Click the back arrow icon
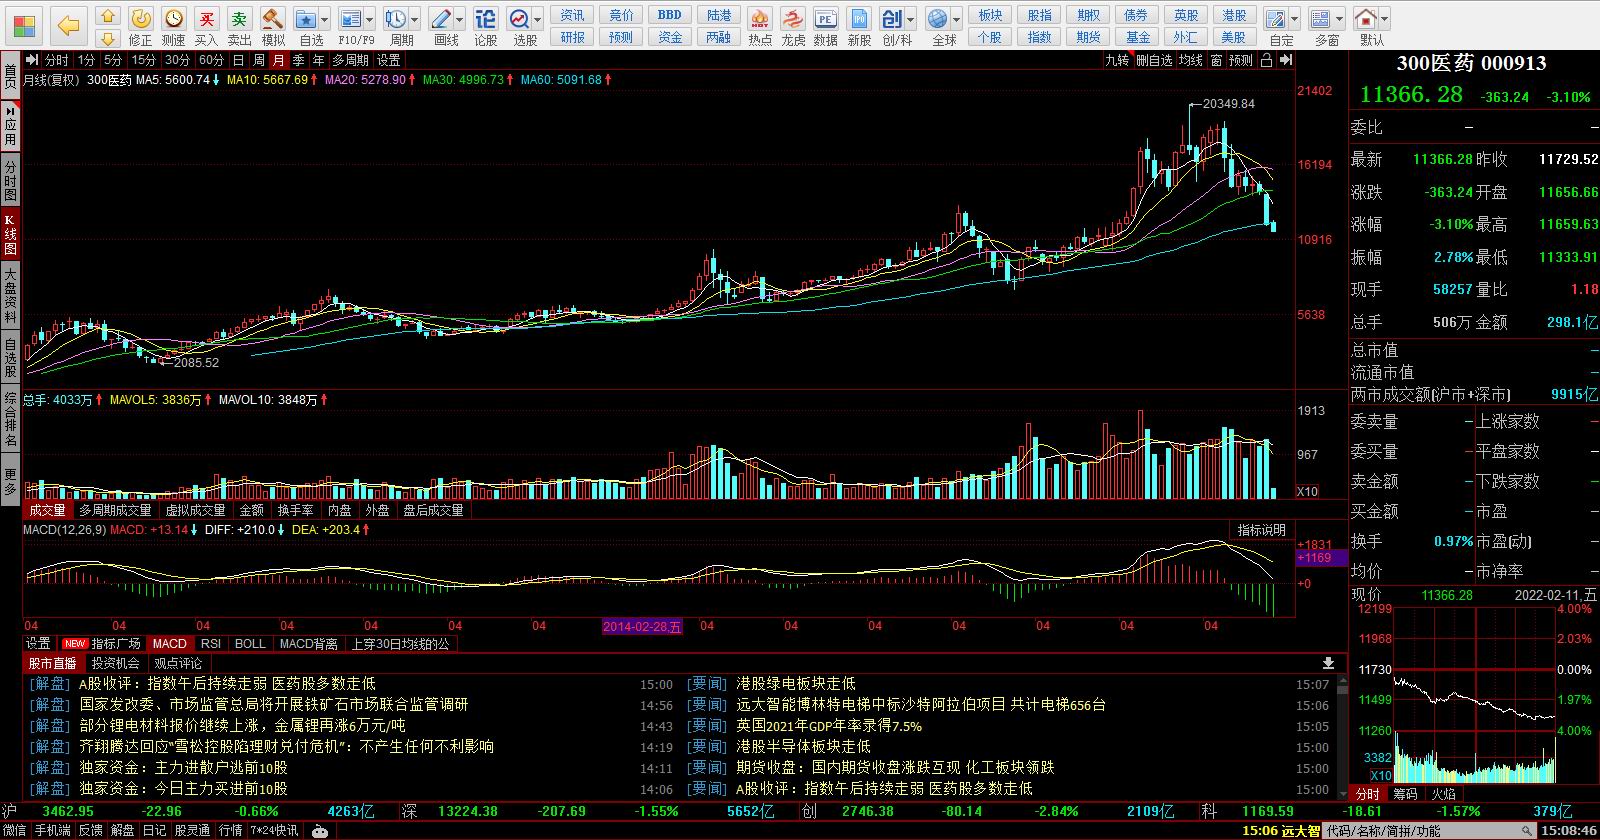 coord(68,25)
